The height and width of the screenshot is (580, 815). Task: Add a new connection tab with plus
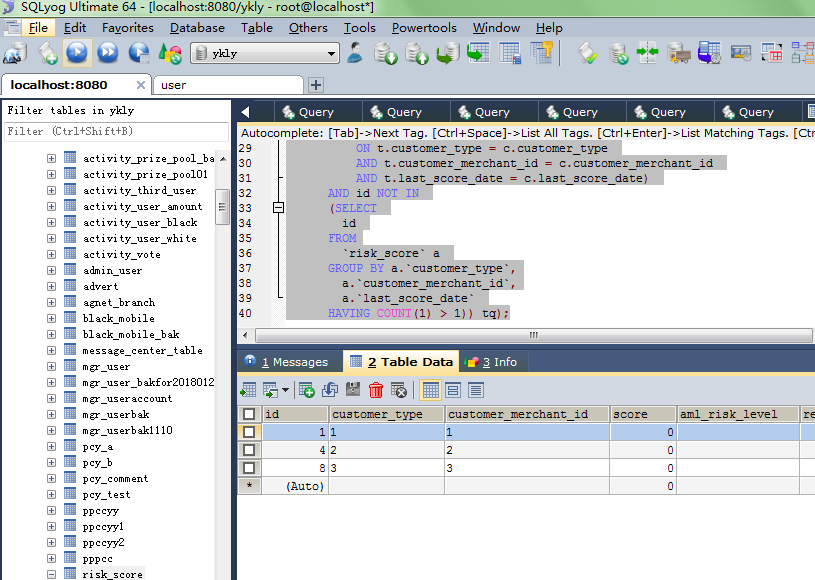tap(316, 85)
